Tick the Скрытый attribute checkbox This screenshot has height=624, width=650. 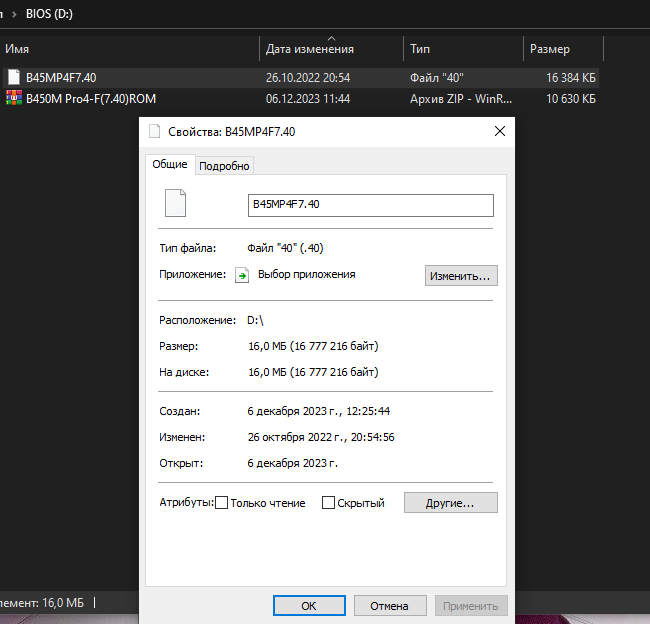pyautogui.click(x=328, y=503)
